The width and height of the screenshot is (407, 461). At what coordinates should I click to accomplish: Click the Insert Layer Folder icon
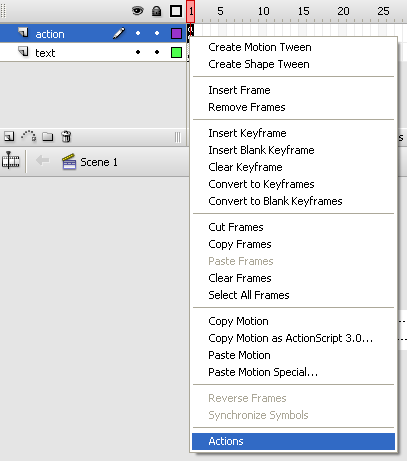pos(48,136)
